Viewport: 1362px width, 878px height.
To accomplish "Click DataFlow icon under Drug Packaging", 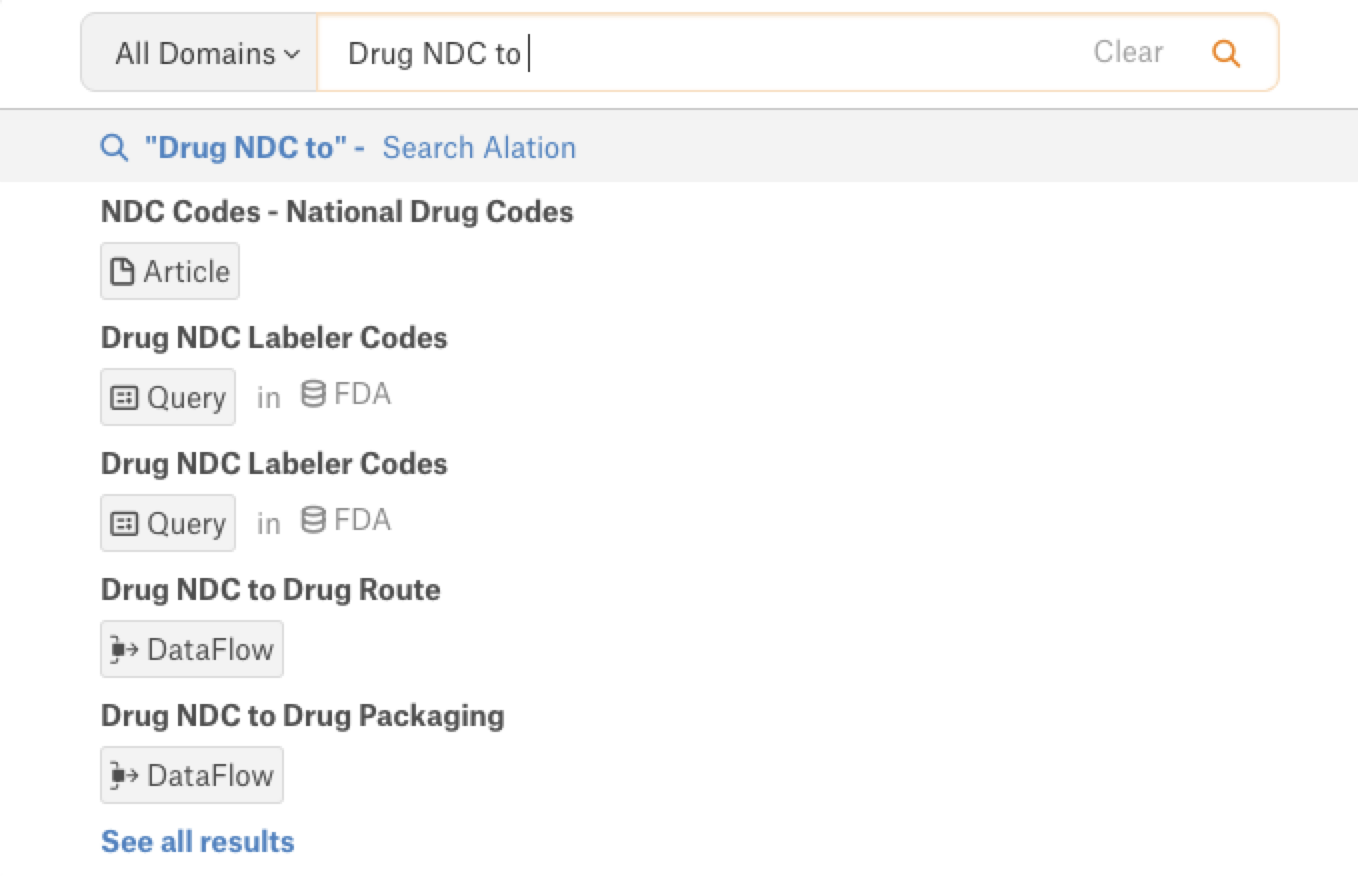I will (123, 775).
